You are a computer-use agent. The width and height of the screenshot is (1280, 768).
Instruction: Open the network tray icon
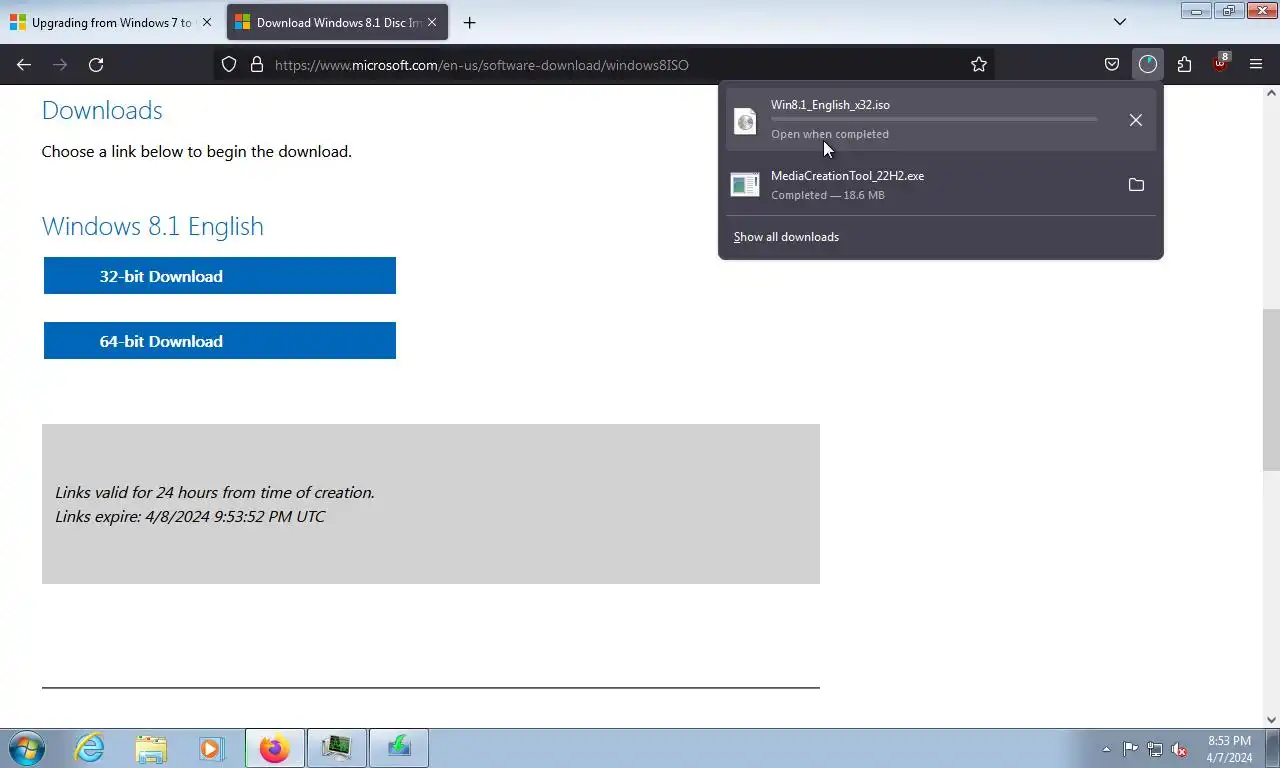[1155, 749]
